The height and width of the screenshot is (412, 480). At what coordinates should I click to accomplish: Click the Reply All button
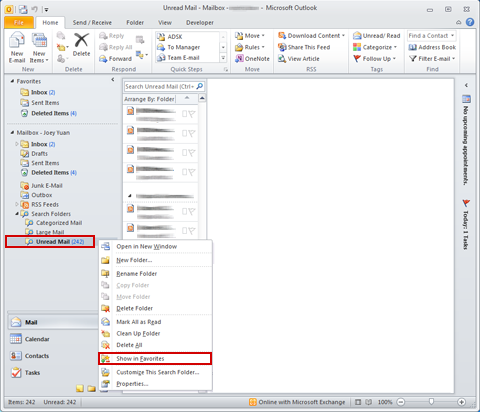point(116,47)
